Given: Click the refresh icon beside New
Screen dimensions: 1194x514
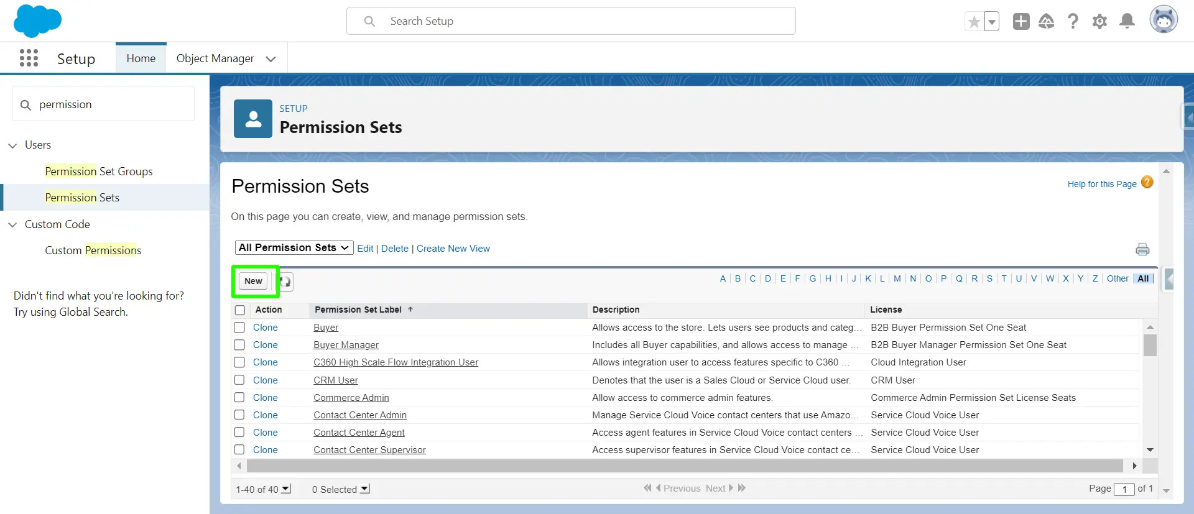Looking at the screenshot, I should [285, 282].
